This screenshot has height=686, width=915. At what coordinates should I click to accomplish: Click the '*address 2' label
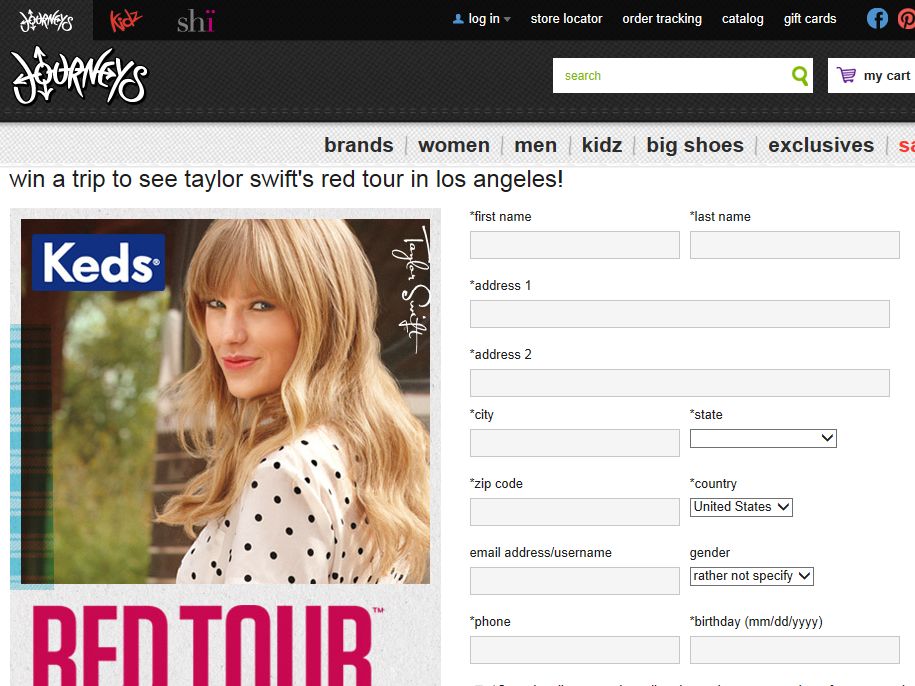point(501,354)
